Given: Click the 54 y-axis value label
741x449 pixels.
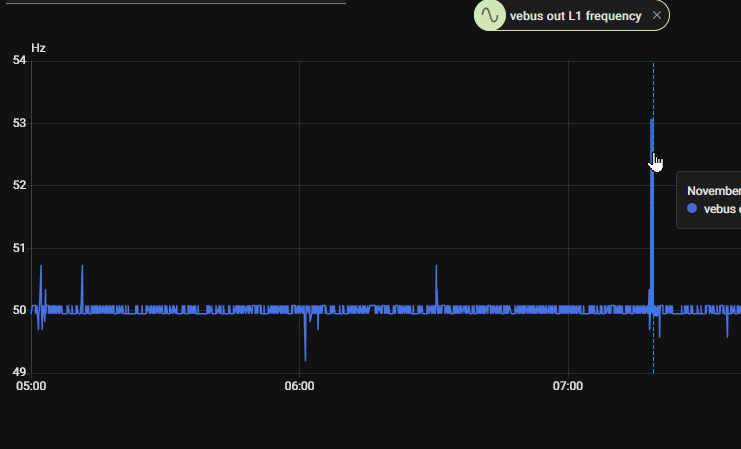Looking at the screenshot, I should (x=19, y=60).
